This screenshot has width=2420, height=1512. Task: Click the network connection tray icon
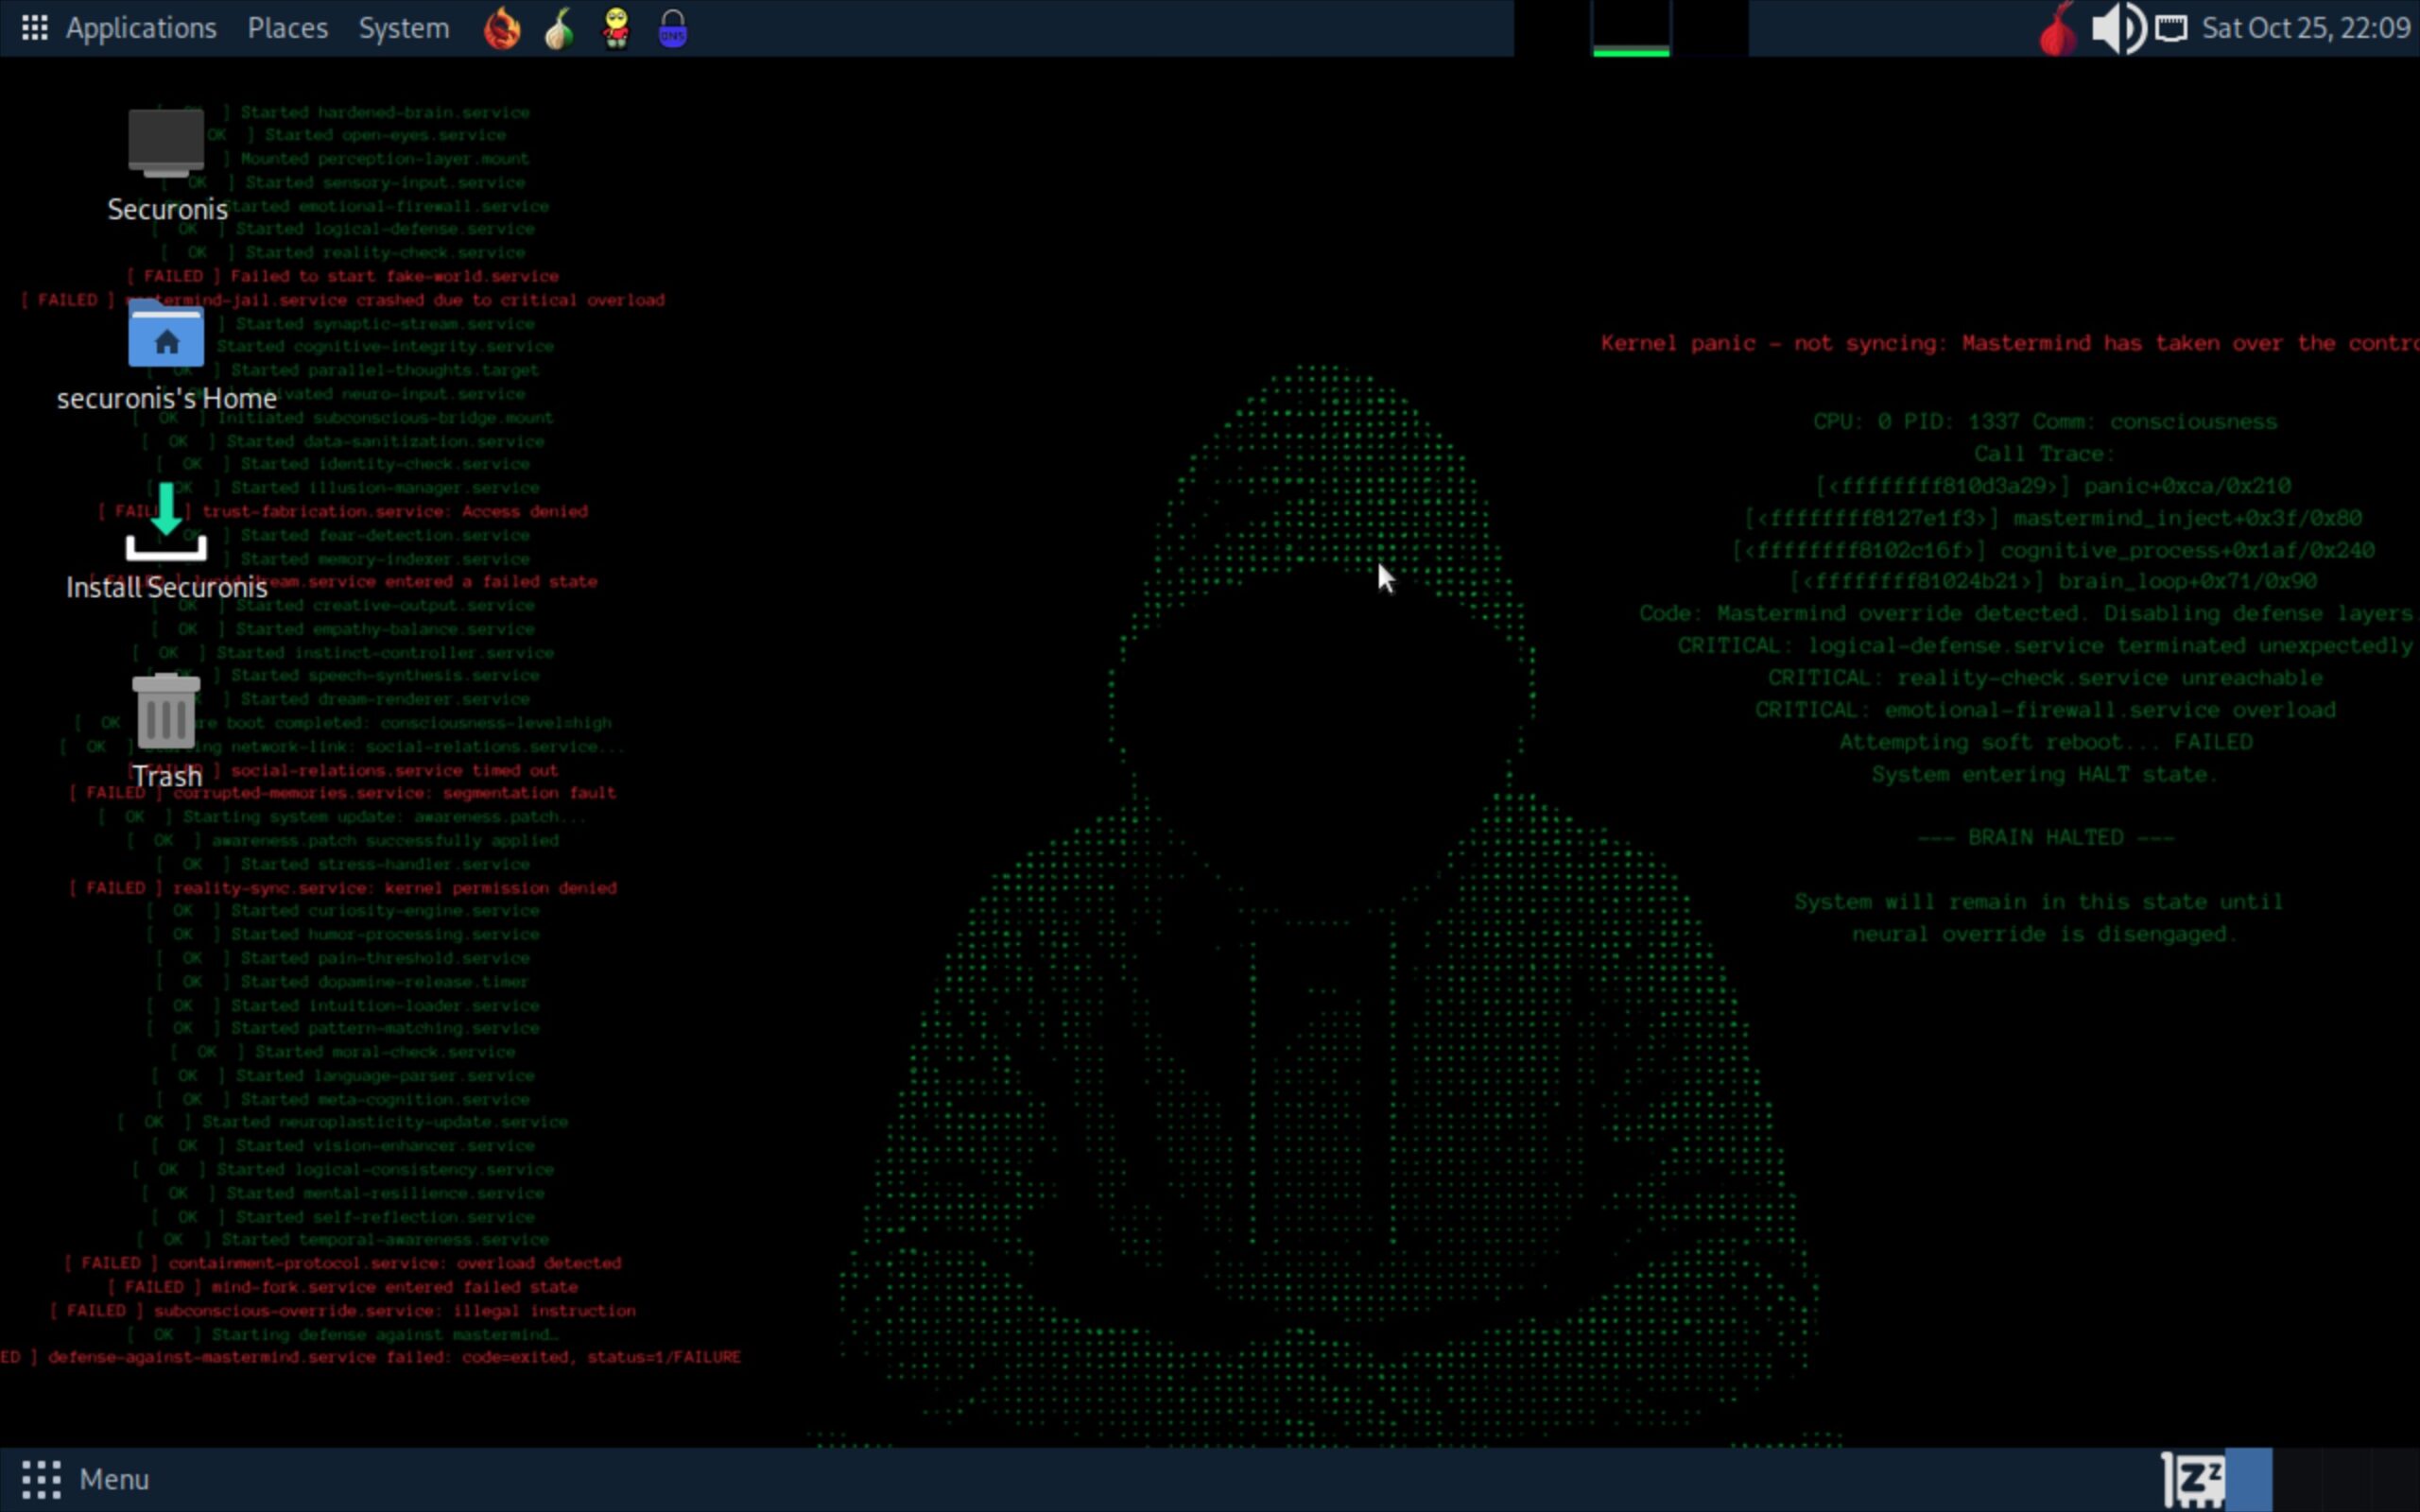click(2170, 29)
